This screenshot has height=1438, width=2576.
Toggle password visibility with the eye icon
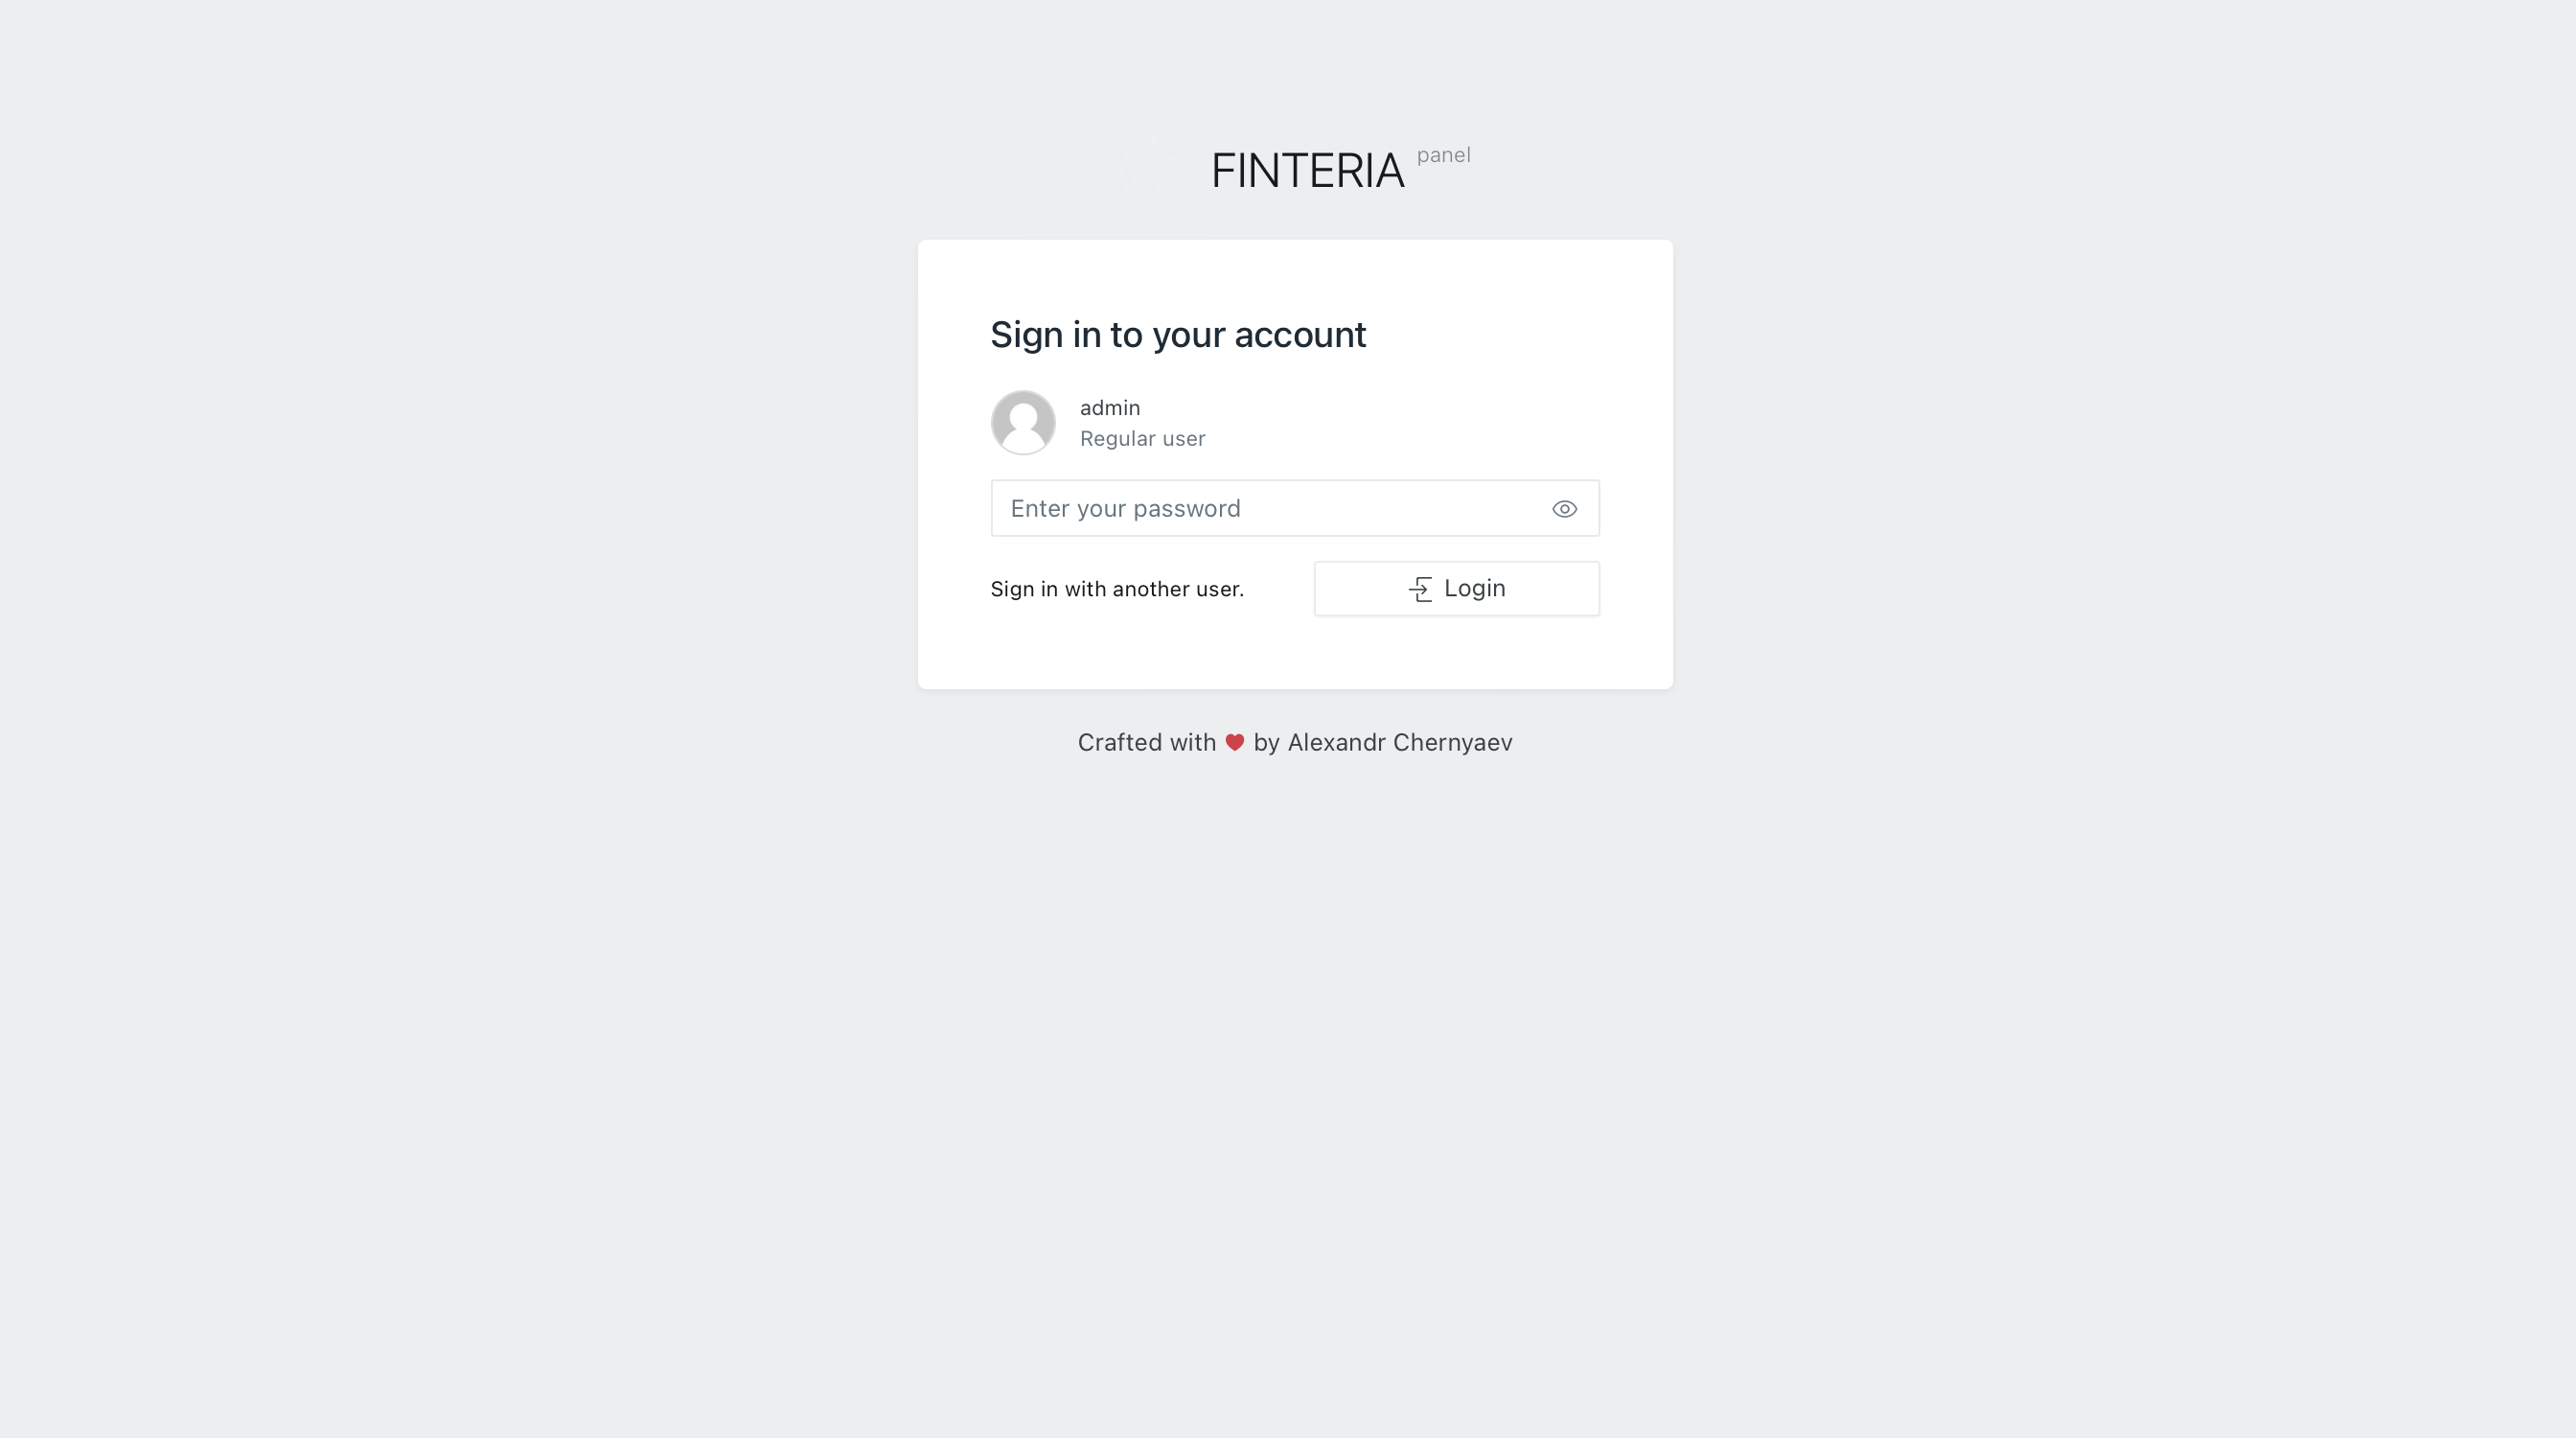tap(1564, 509)
